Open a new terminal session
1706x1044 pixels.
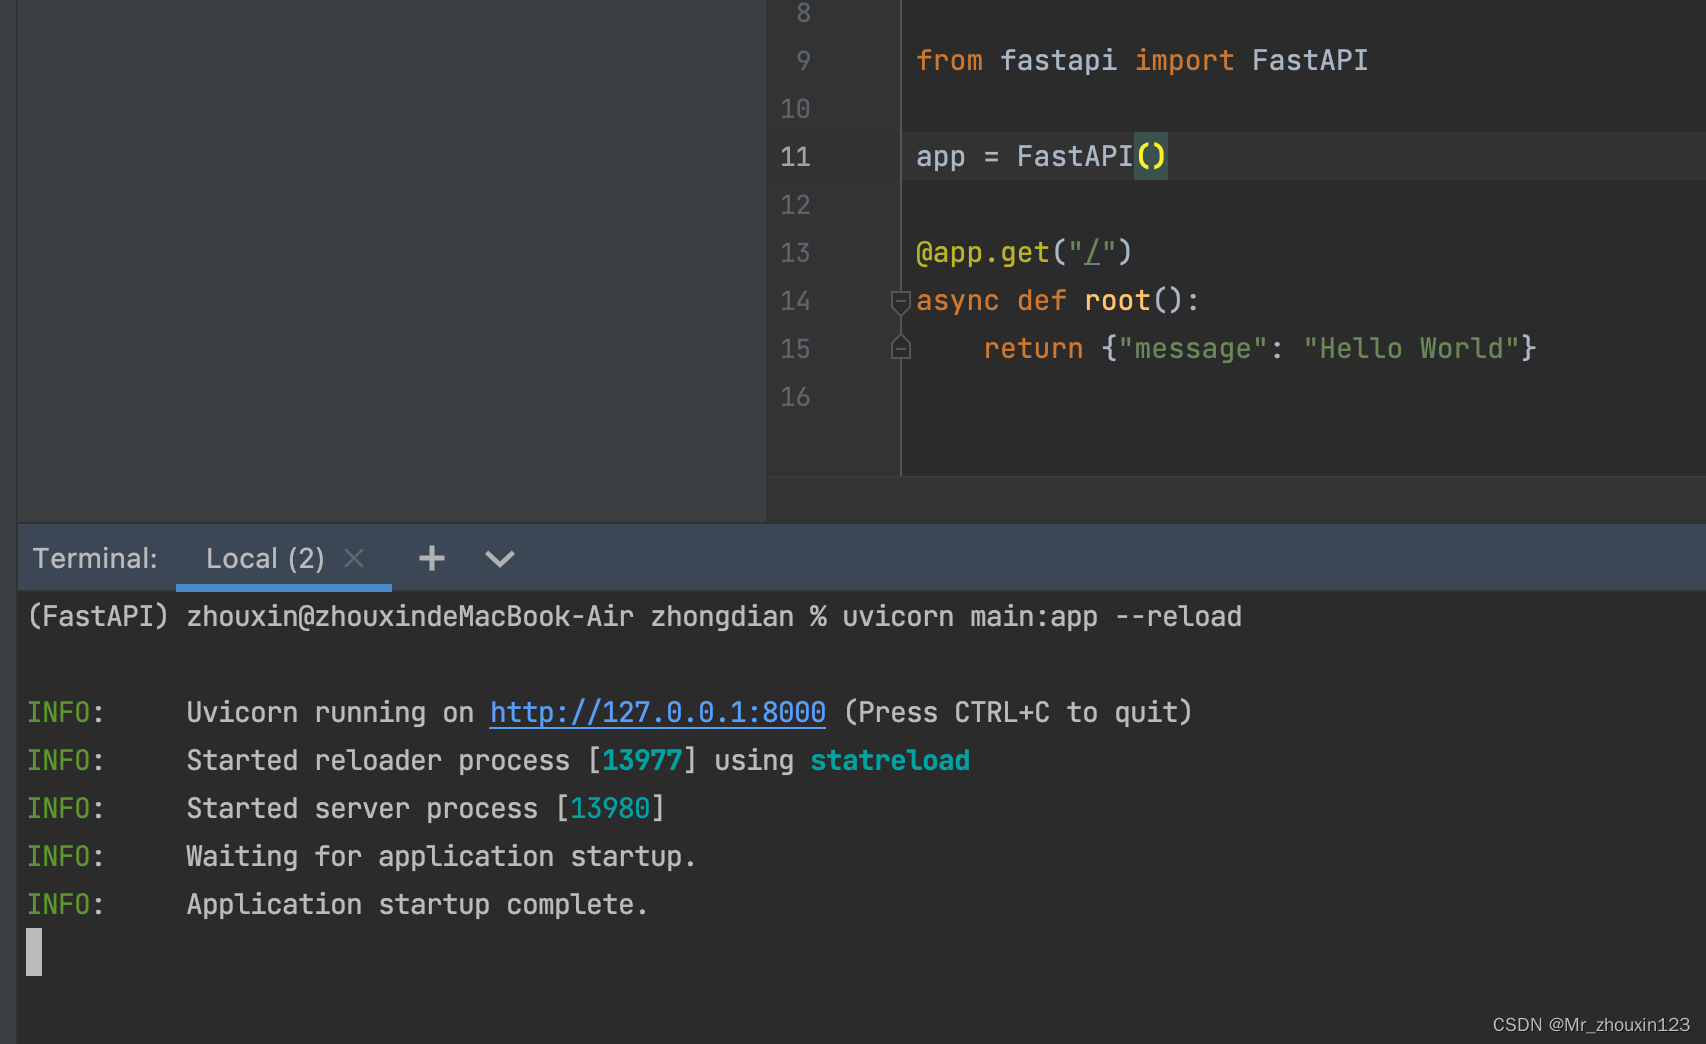431,558
